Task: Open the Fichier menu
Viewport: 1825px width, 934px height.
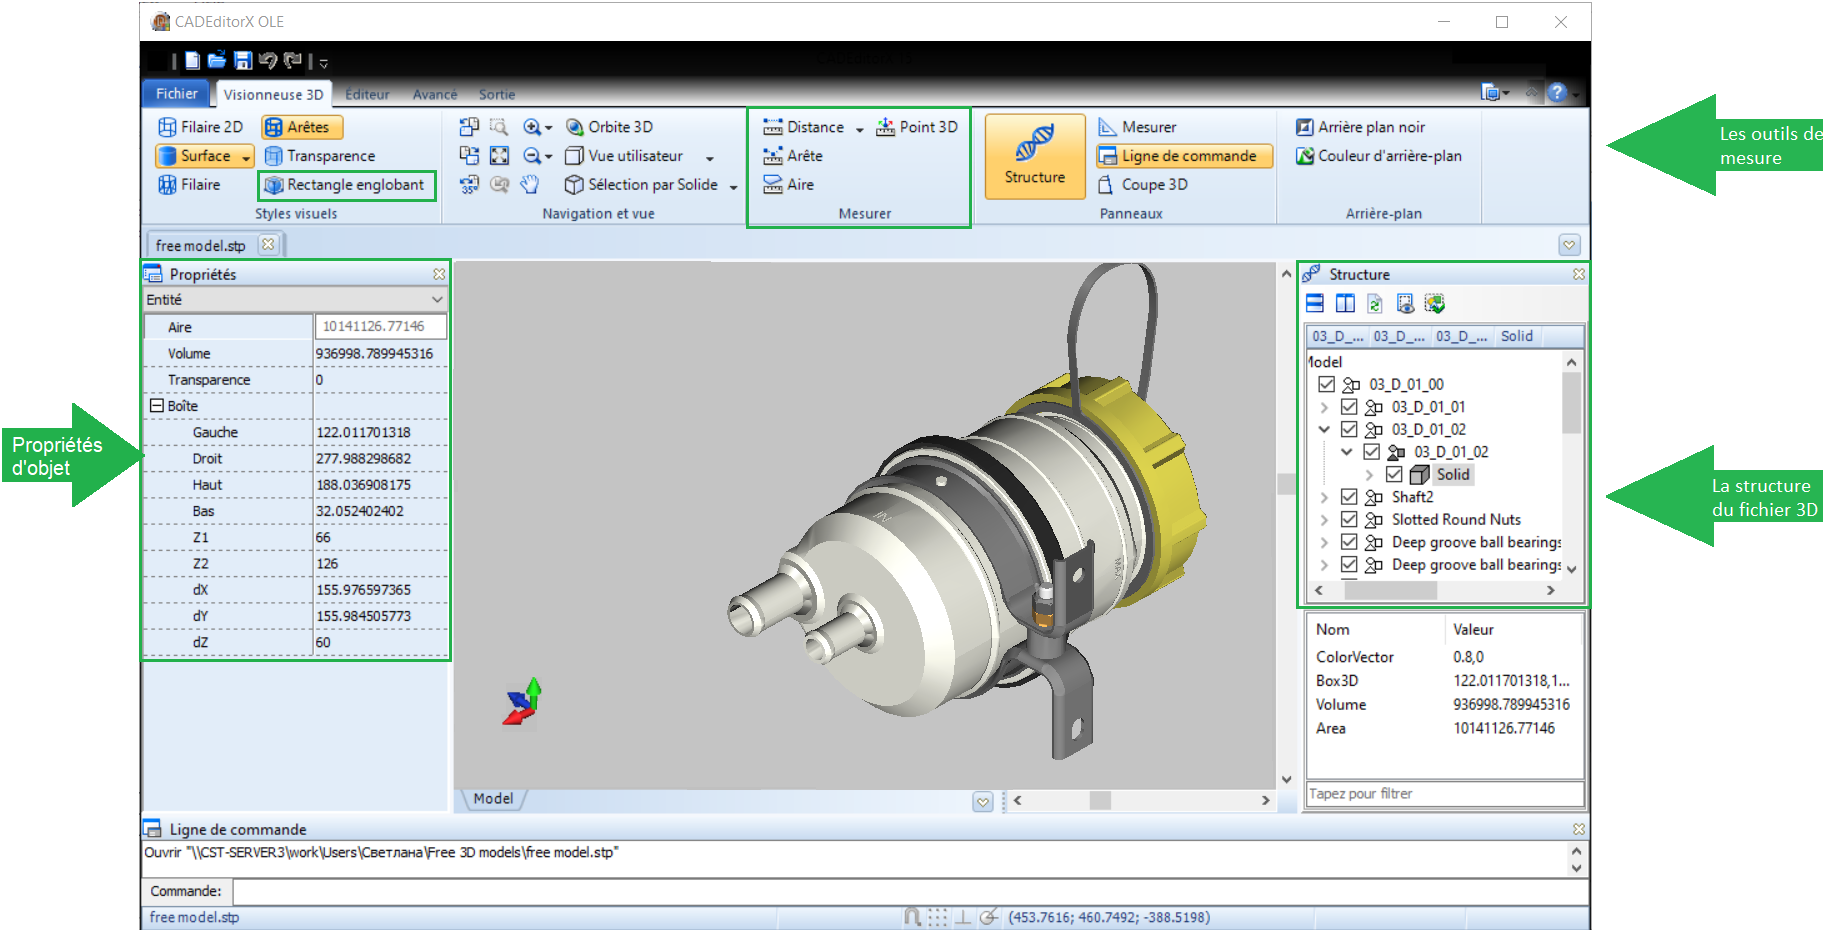Action: [x=177, y=94]
